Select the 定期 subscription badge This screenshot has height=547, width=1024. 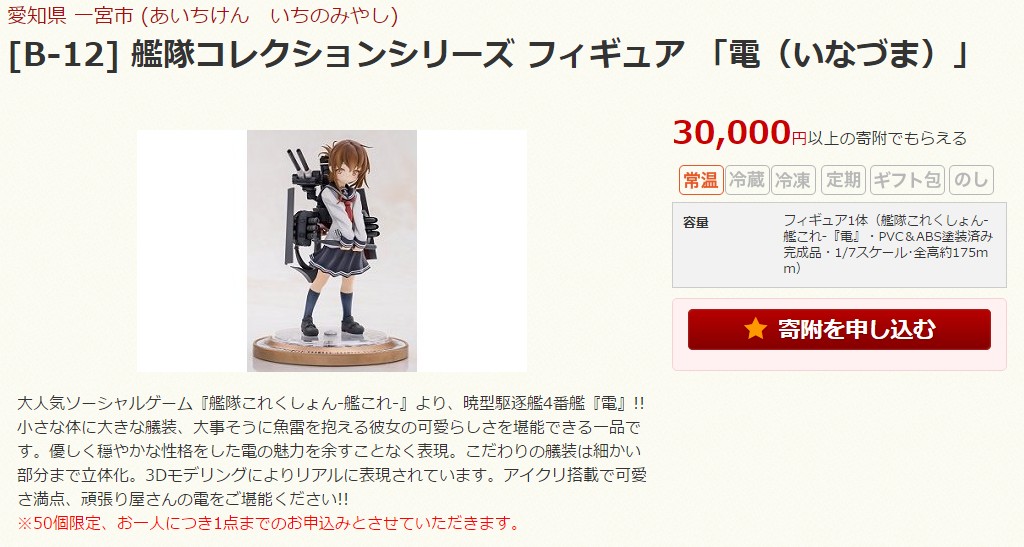(843, 180)
